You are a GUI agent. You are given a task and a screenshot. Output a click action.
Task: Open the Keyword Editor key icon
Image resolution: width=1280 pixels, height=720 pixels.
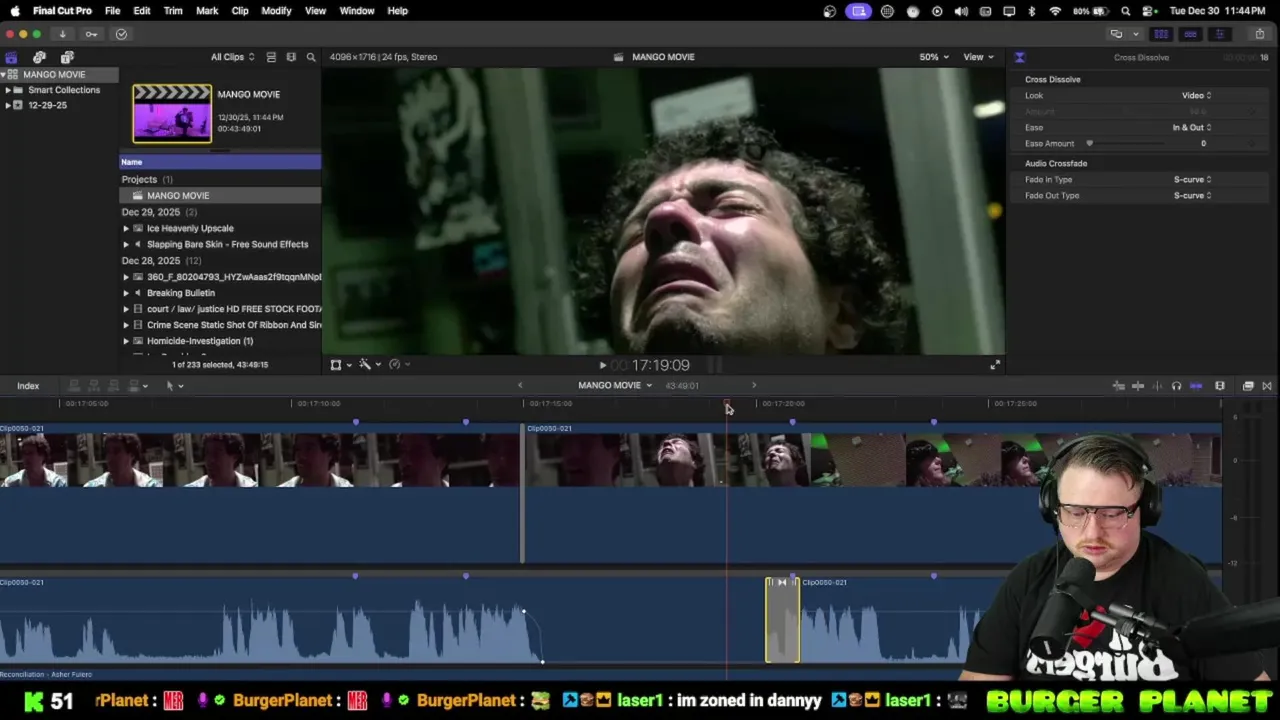point(91,34)
